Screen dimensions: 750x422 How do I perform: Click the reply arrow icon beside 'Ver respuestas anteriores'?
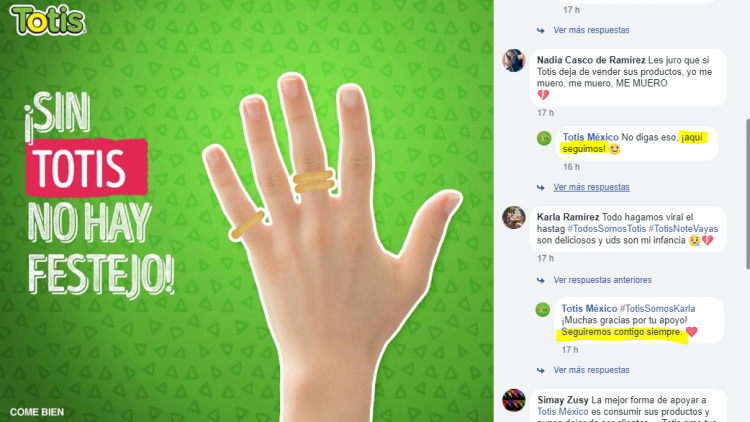click(x=540, y=280)
